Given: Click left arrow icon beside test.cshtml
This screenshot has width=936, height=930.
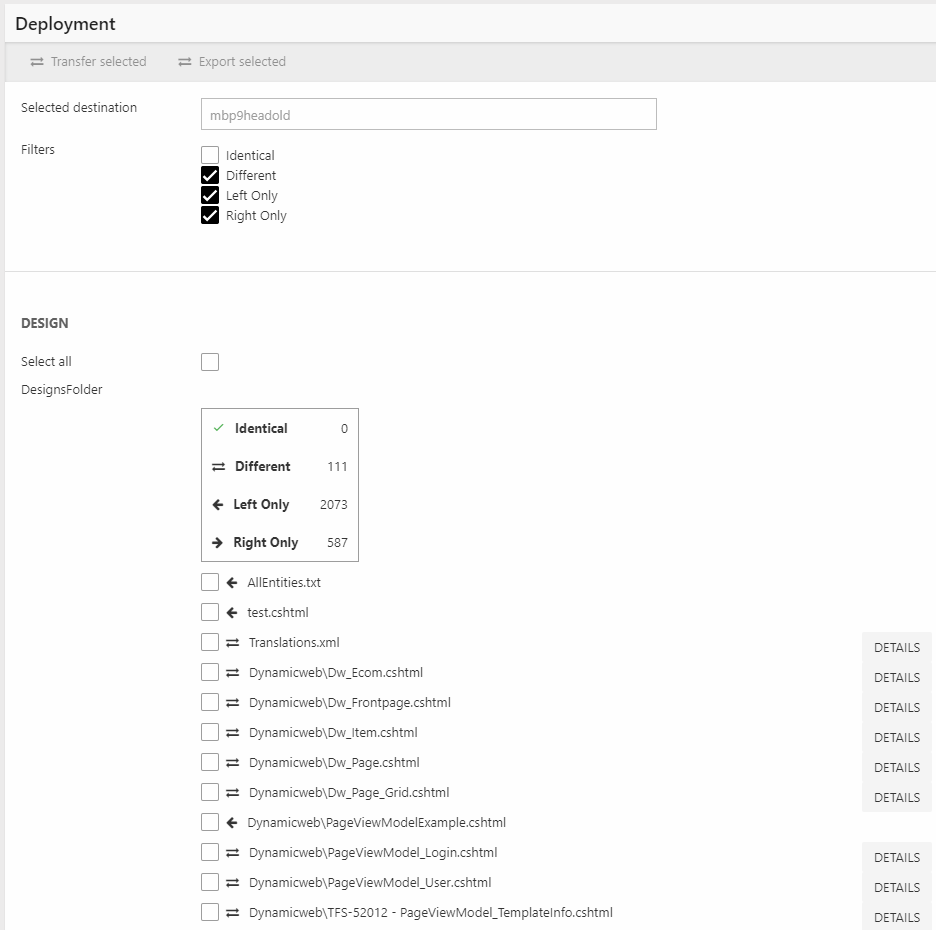Looking at the screenshot, I should click(232, 613).
